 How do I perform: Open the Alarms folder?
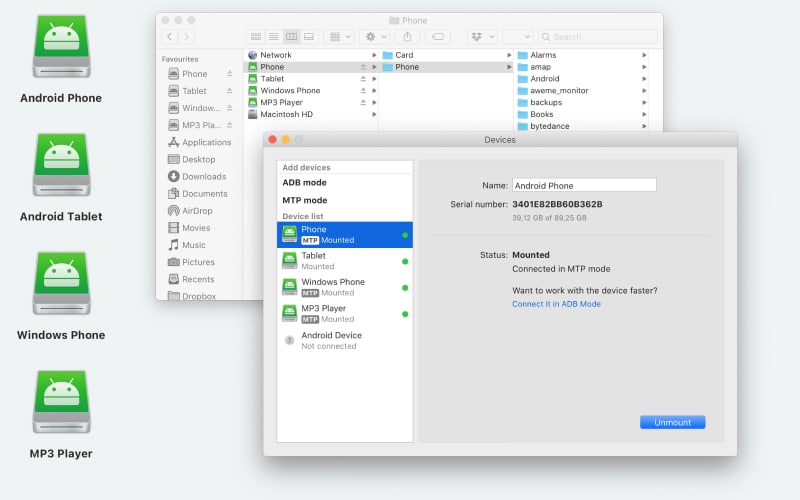click(x=581, y=55)
